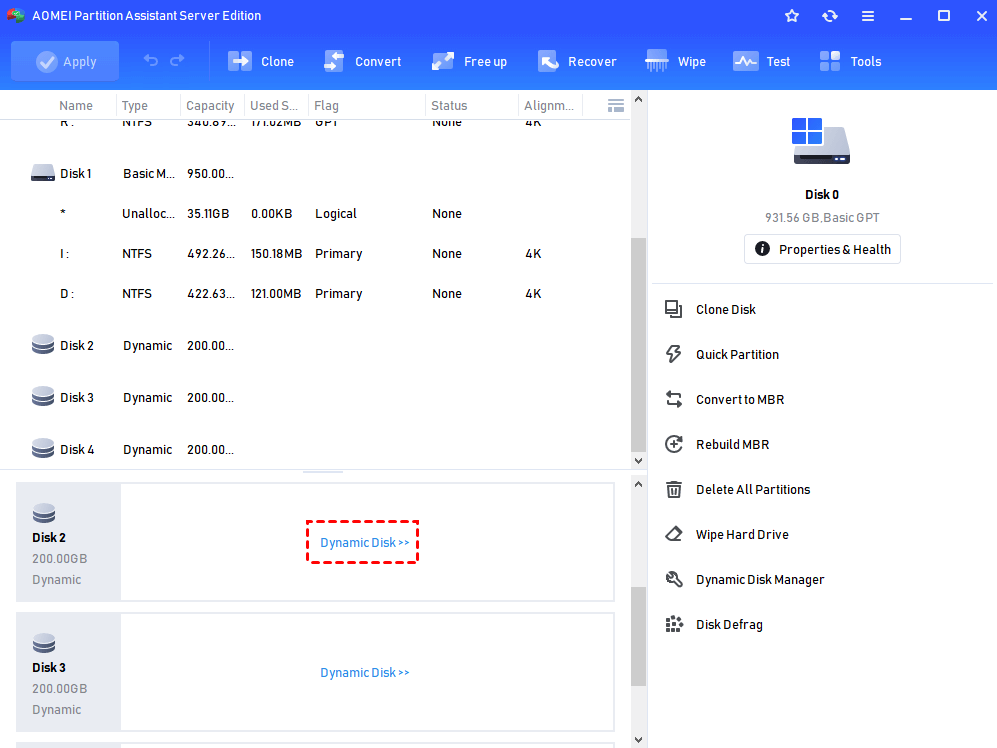Click the down arrow of the partition list scrollbar

[x=638, y=461]
